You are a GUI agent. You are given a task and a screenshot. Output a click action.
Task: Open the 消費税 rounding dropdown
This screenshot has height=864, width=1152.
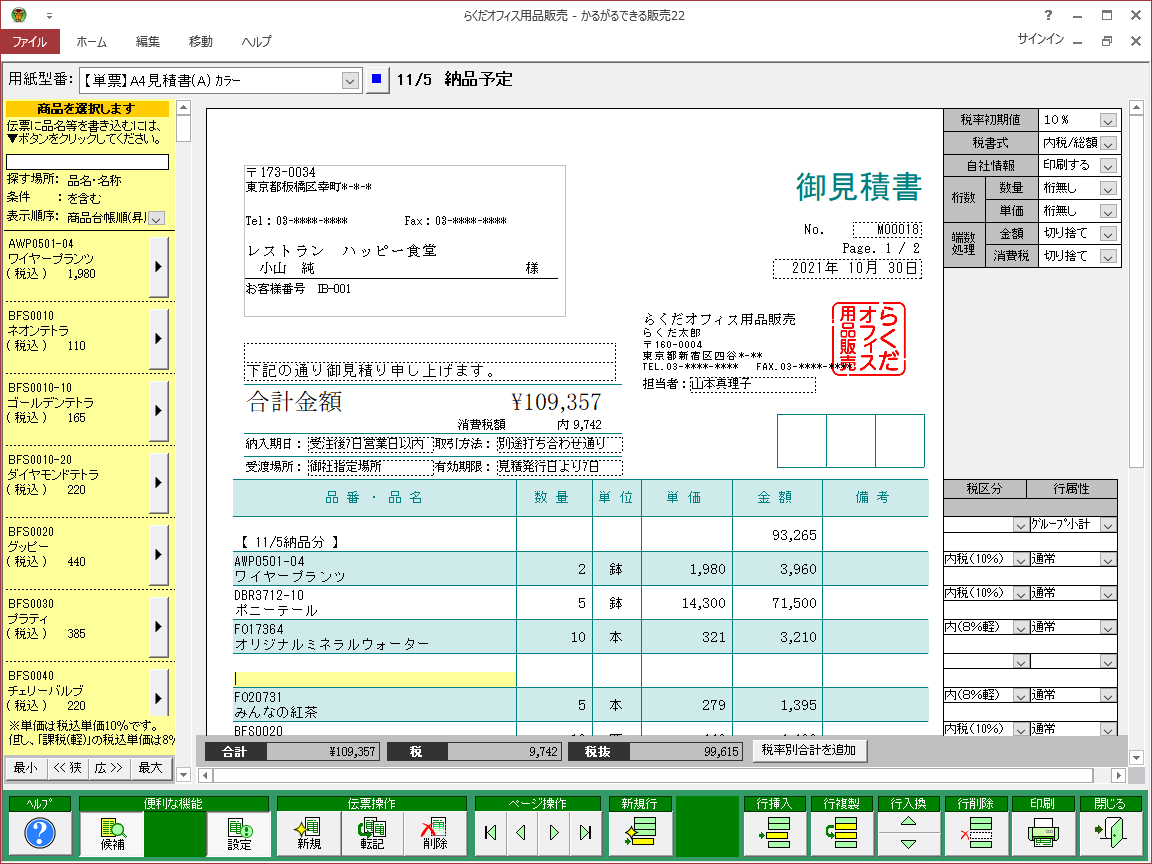[x=1108, y=256]
